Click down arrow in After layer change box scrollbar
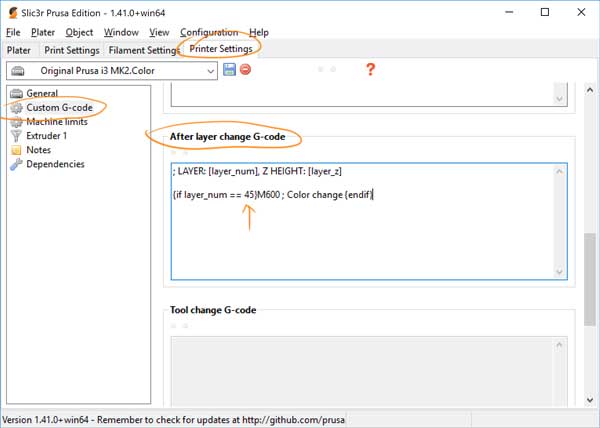The height and width of the screenshot is (428, 600). click(559, 272)
